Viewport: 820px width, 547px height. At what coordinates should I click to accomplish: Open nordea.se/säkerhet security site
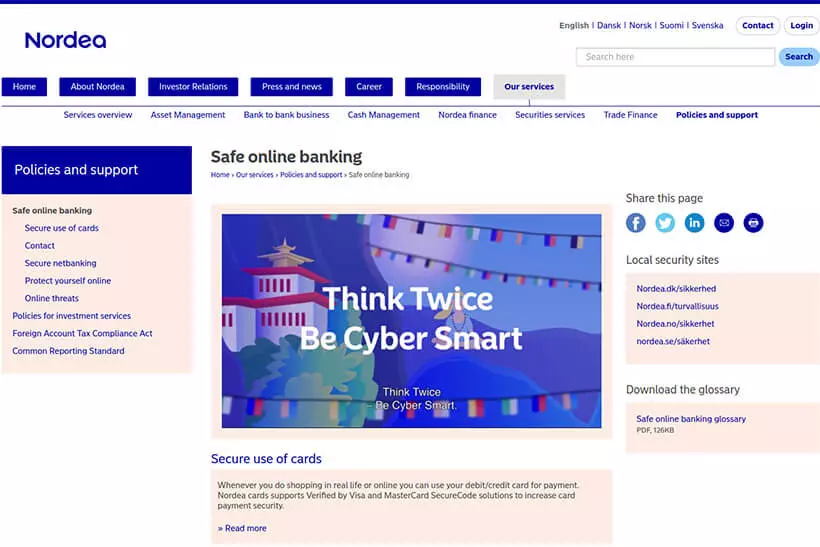pos(673,341)
